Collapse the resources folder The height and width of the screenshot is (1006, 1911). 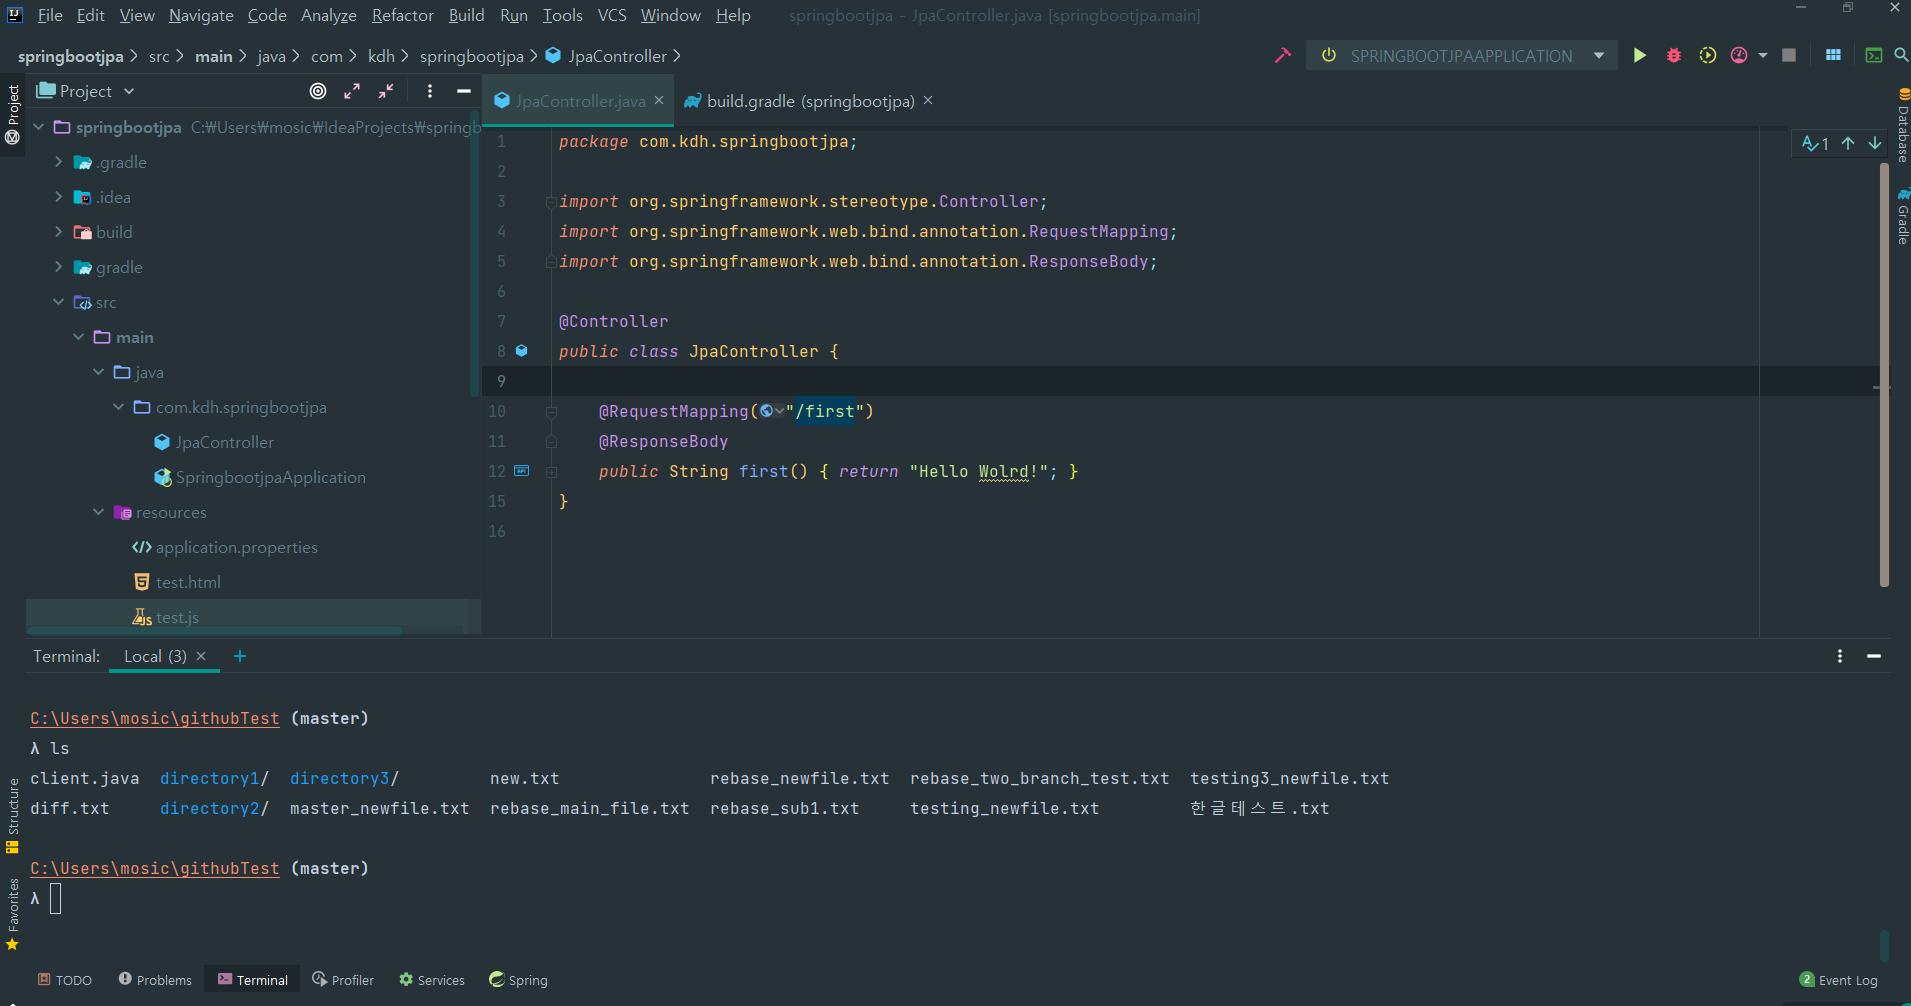pyautogui.click(x=99, y=512)
